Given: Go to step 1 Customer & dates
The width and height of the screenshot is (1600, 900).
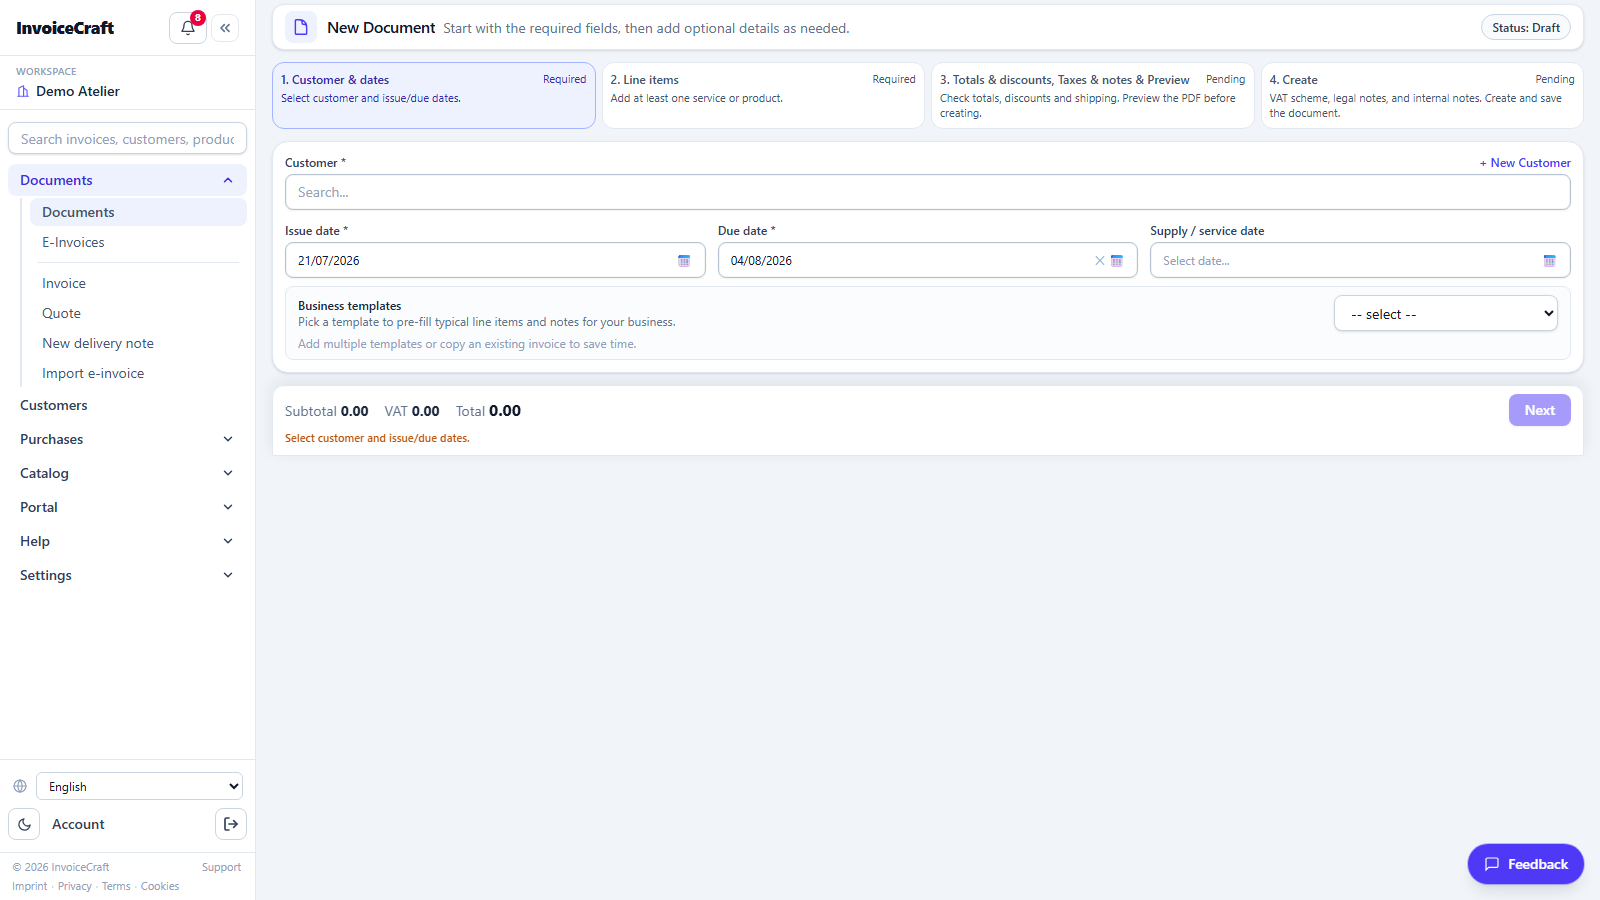Looking at the screenshot, I should click(434, 95).
